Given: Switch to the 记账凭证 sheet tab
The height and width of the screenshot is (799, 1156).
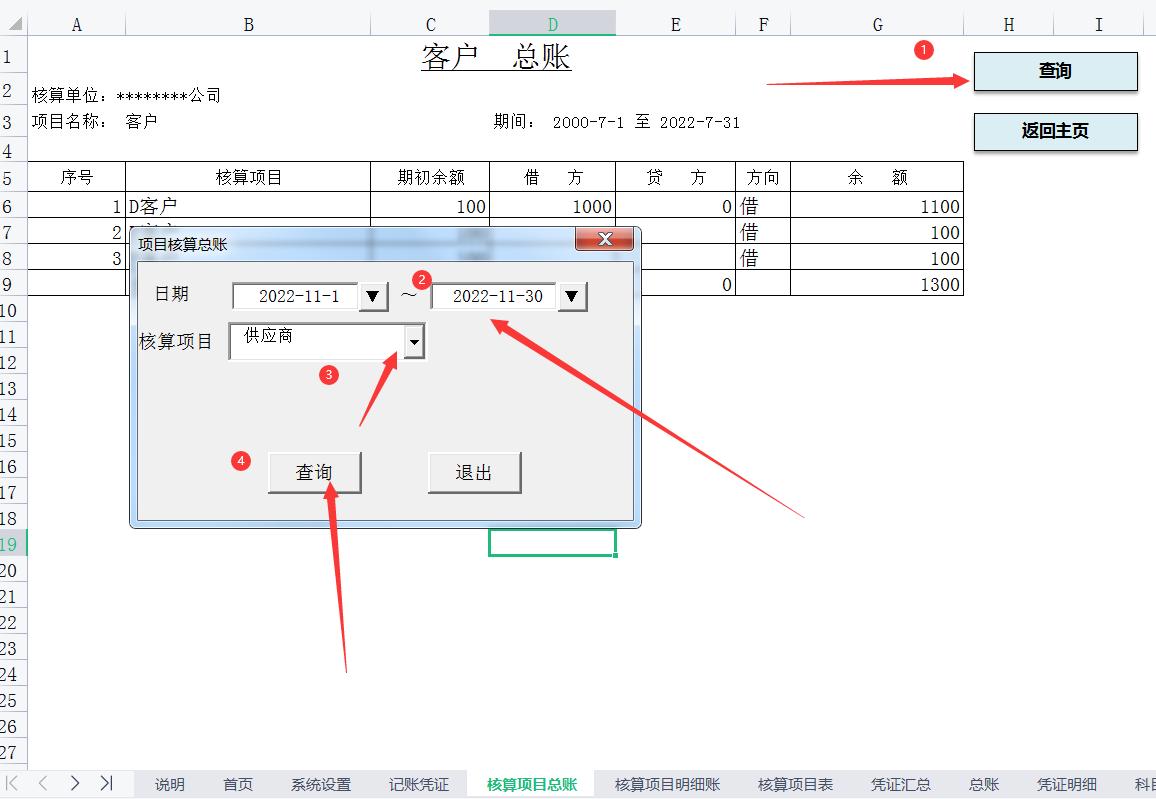Looking at the screenshot, I should (417, 785).
